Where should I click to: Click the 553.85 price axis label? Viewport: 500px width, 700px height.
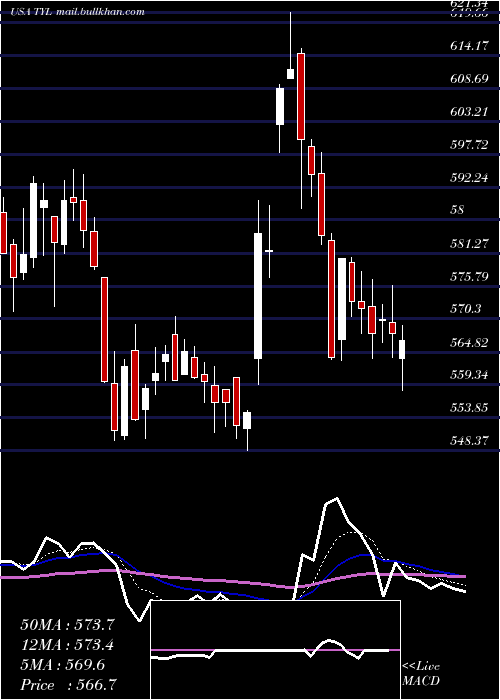[x=469, y=408]
